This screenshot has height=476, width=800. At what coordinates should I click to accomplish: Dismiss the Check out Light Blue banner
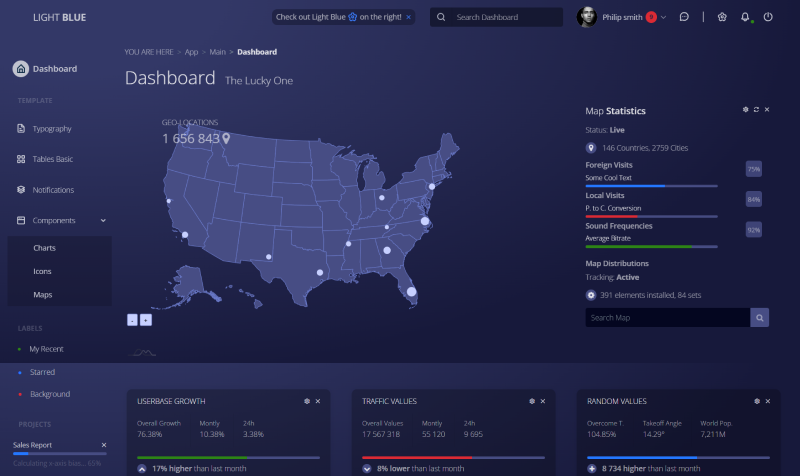pyautogui.click(x=408, y=17)
